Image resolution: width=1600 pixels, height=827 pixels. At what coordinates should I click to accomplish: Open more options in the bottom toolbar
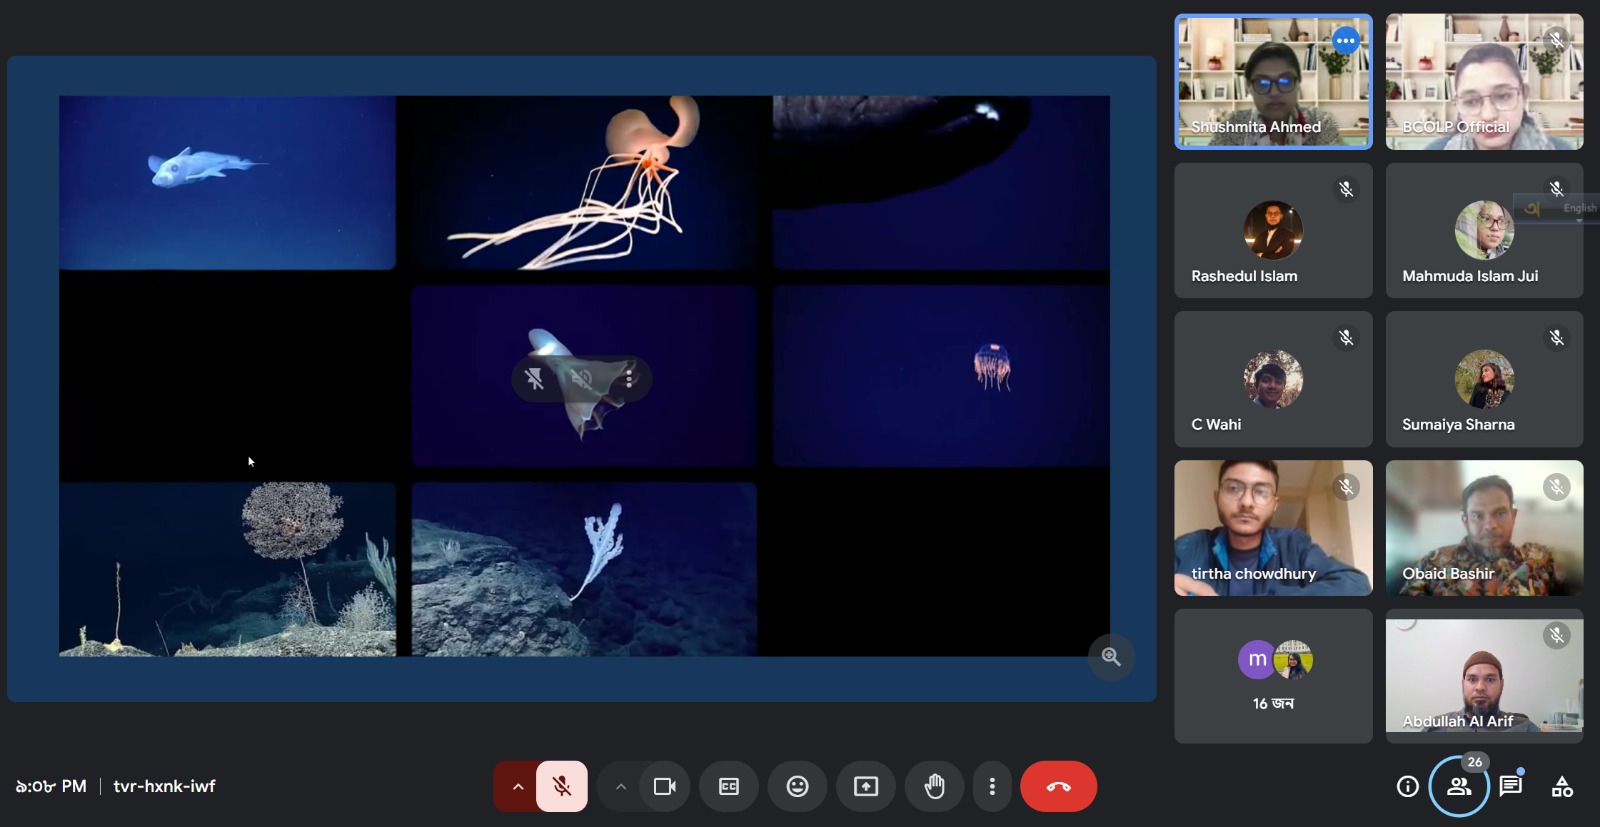point(992,787)
